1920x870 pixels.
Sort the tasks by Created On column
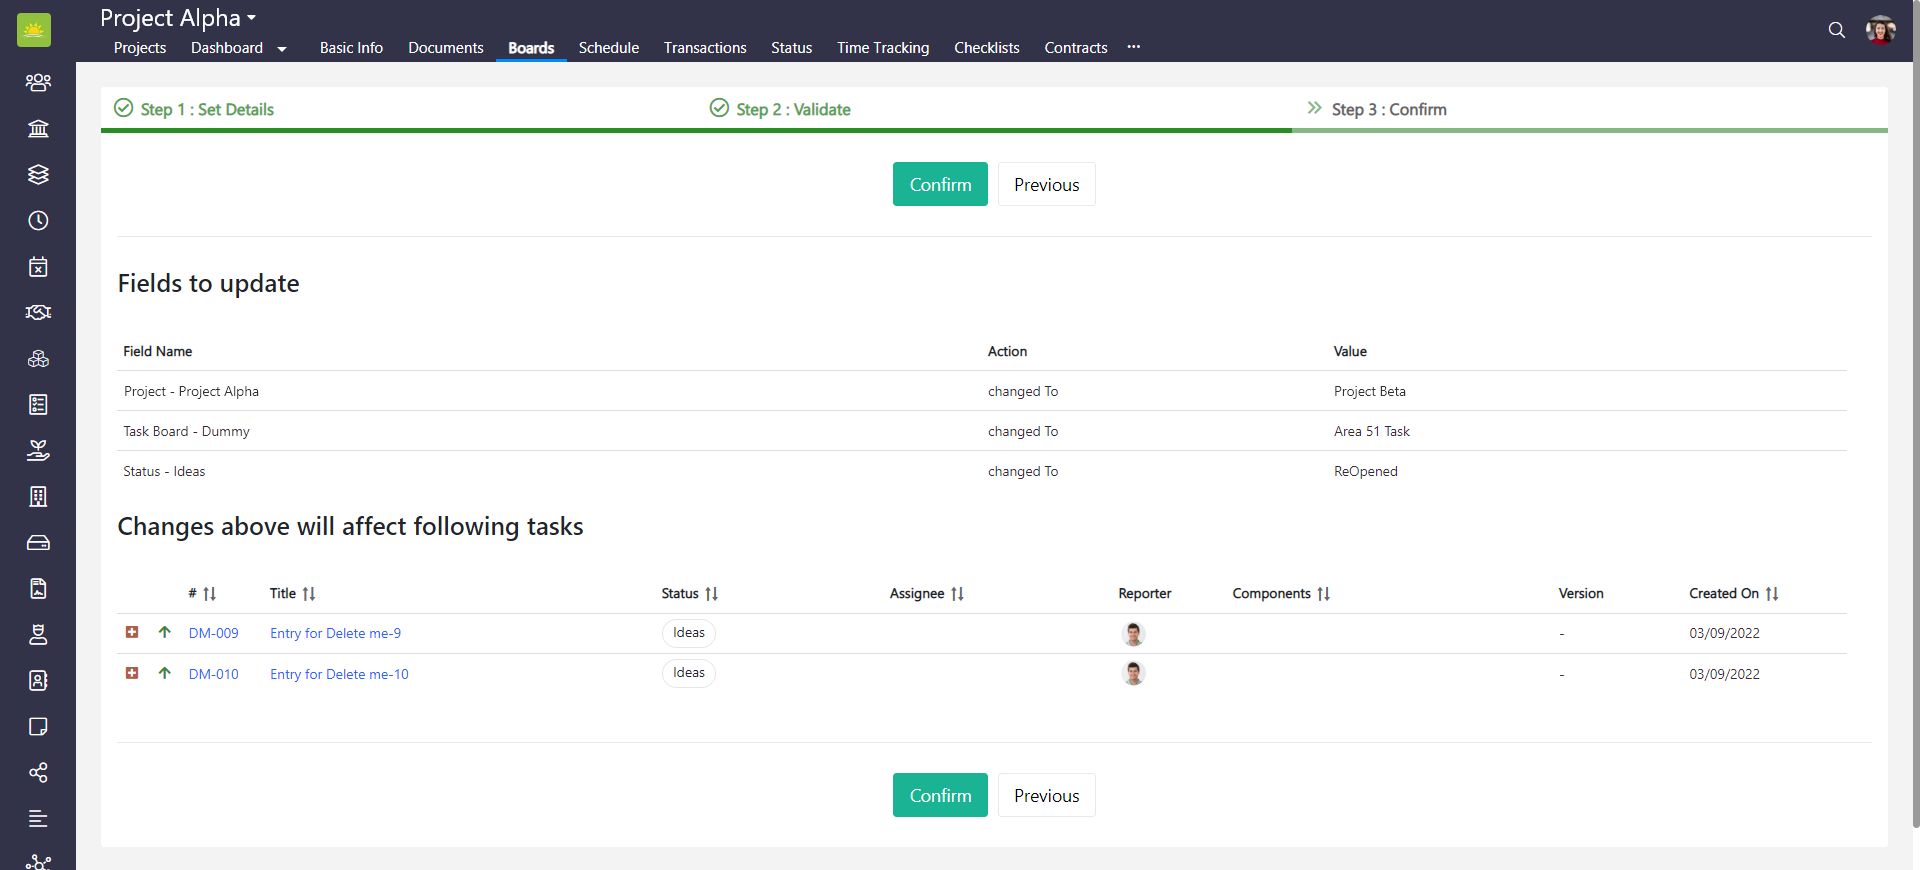(x=1771, y=594)
